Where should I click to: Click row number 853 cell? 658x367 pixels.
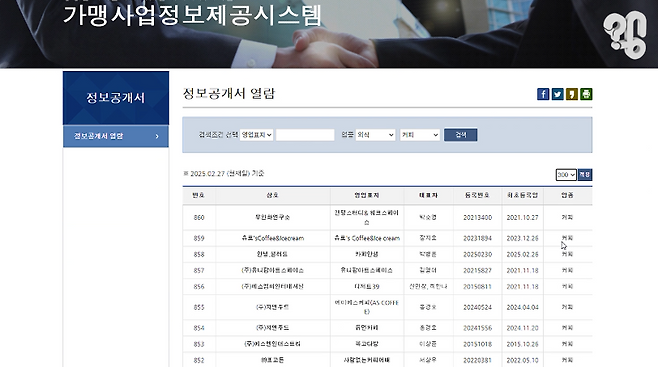pyautogui.click(x=199, y=344)
